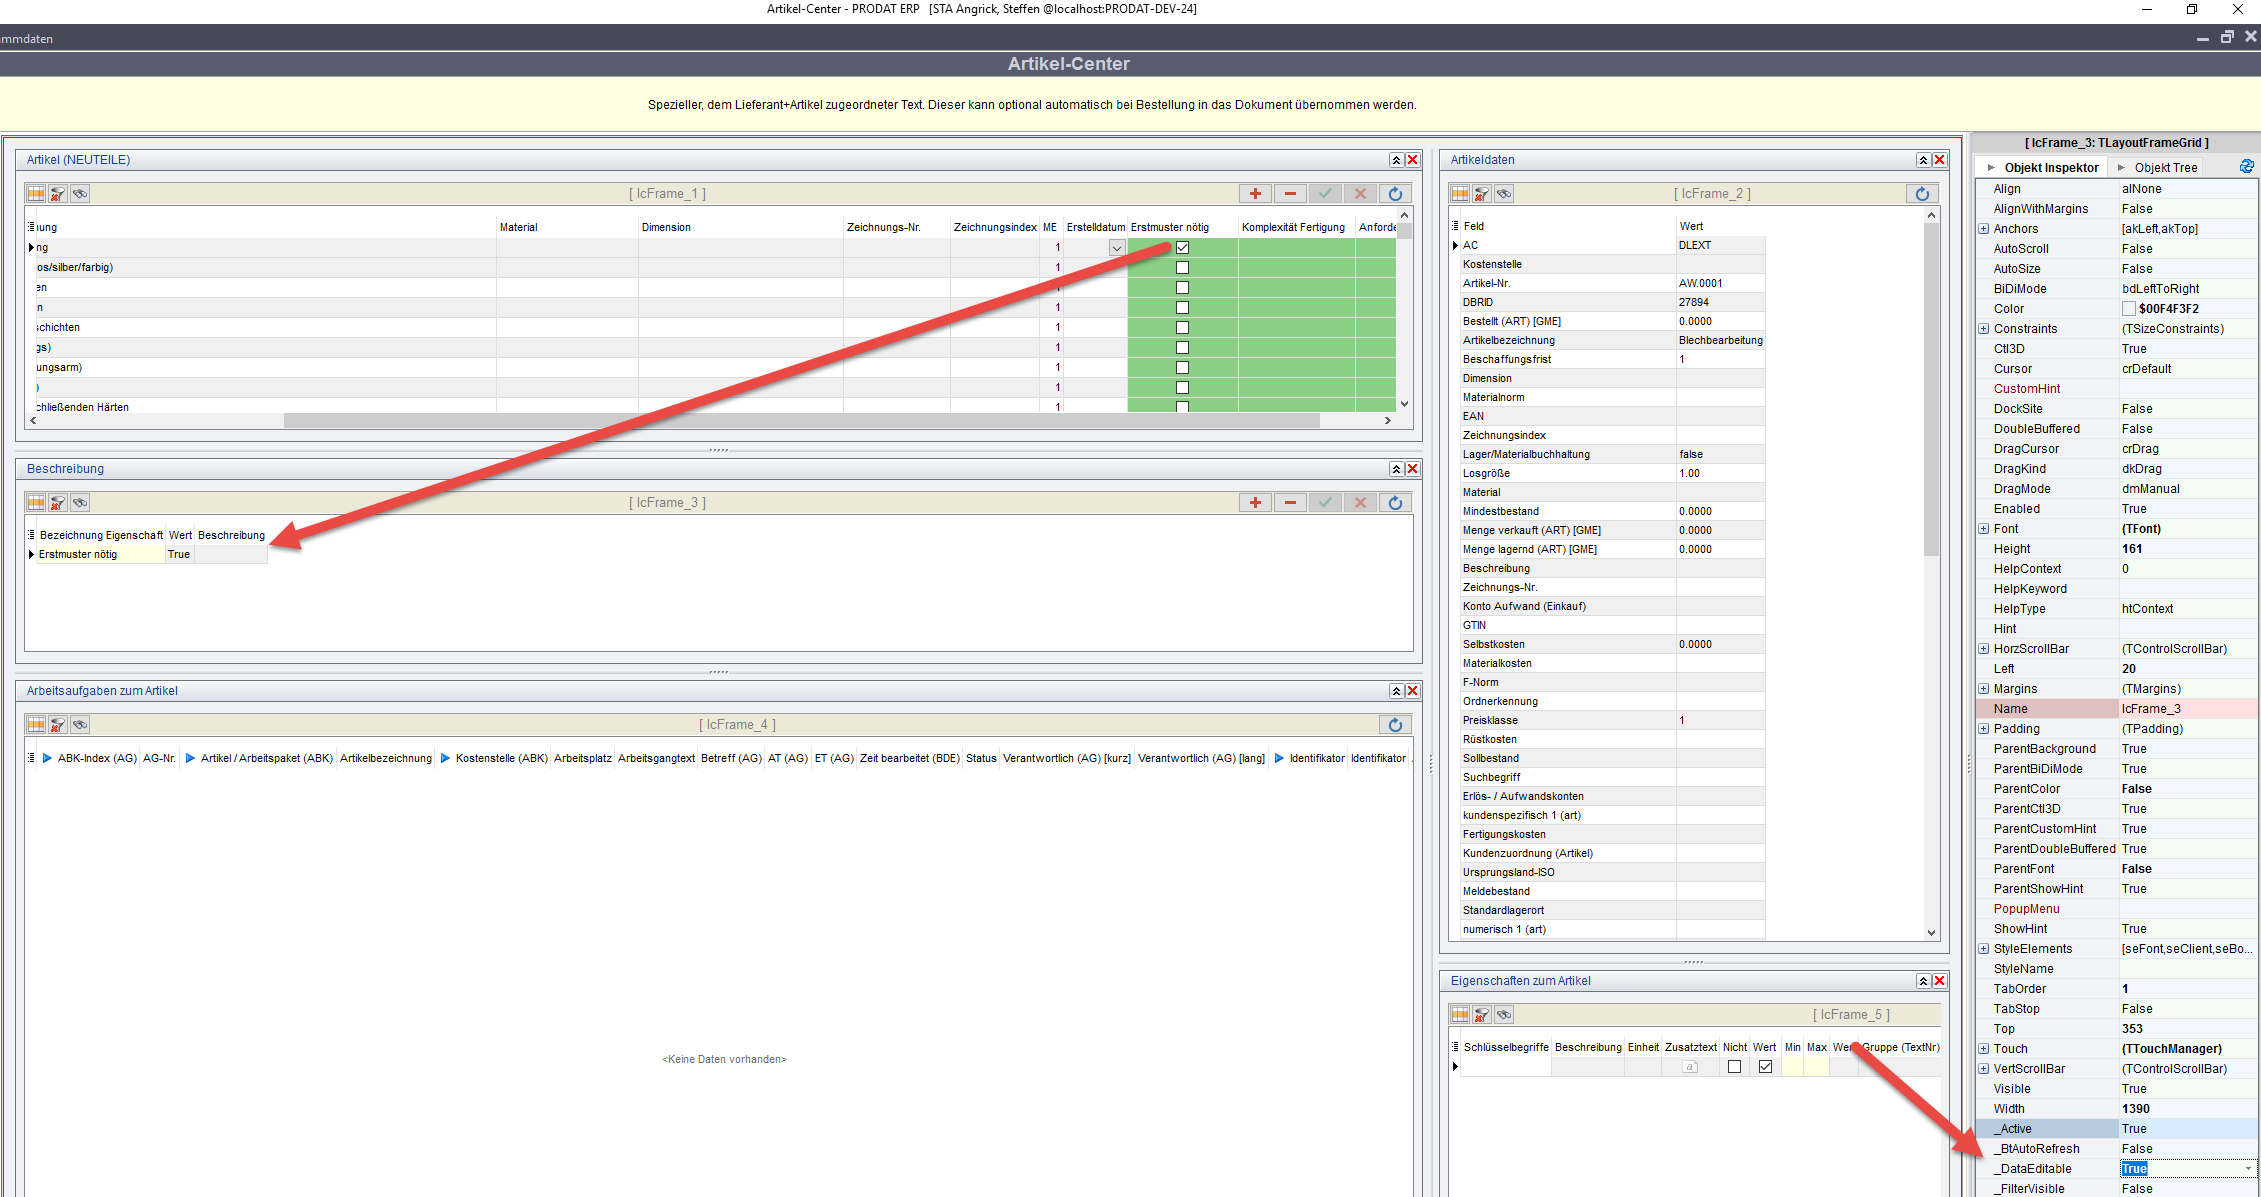Image resolution: width=2261 pixels, height=1197 pixels.
Task: Click the Material column header
Action: click(x=519, y=227)
